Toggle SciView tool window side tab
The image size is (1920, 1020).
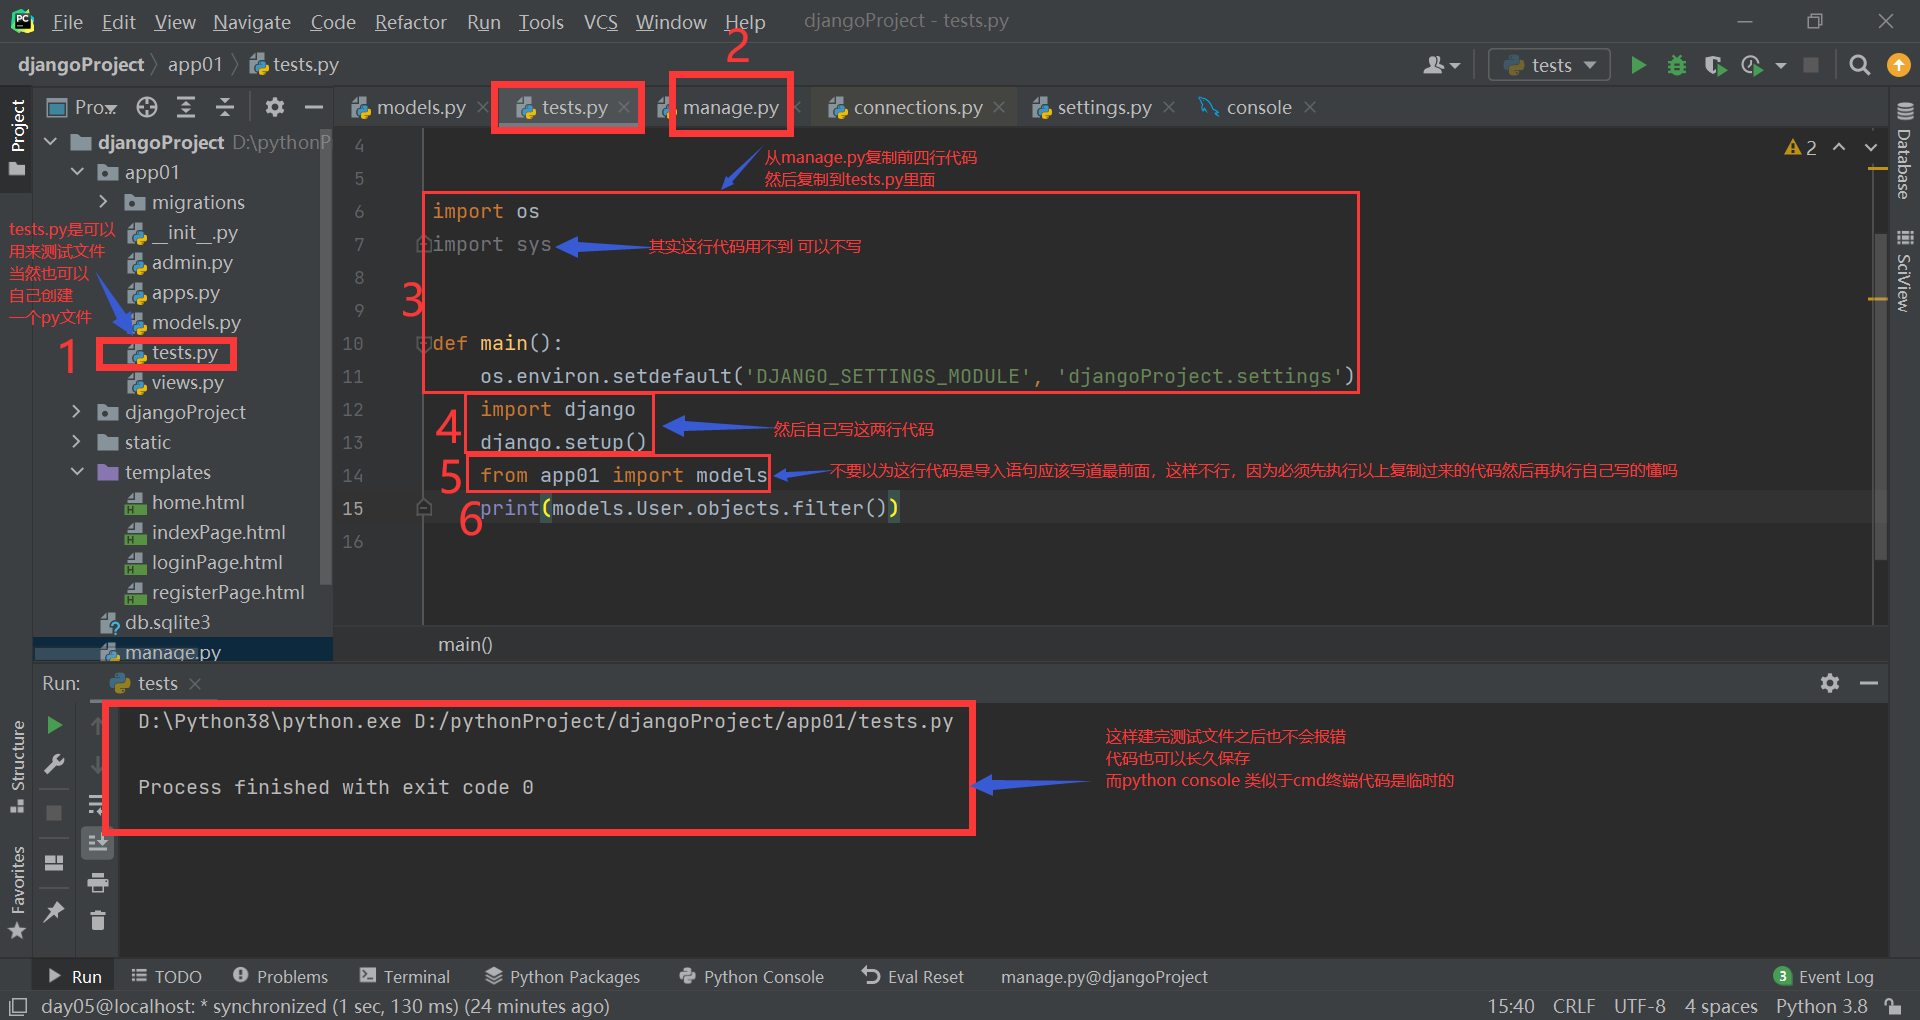point(1904,270)
